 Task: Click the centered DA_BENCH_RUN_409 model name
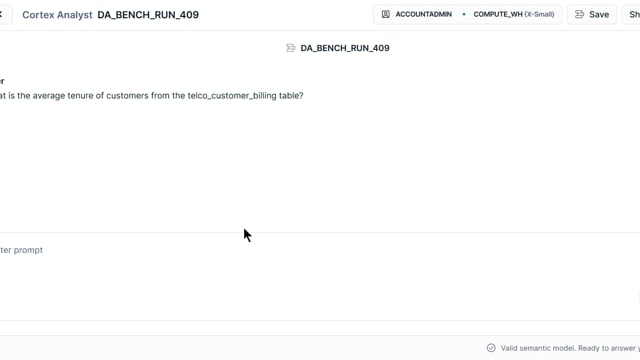pos(345,48)
